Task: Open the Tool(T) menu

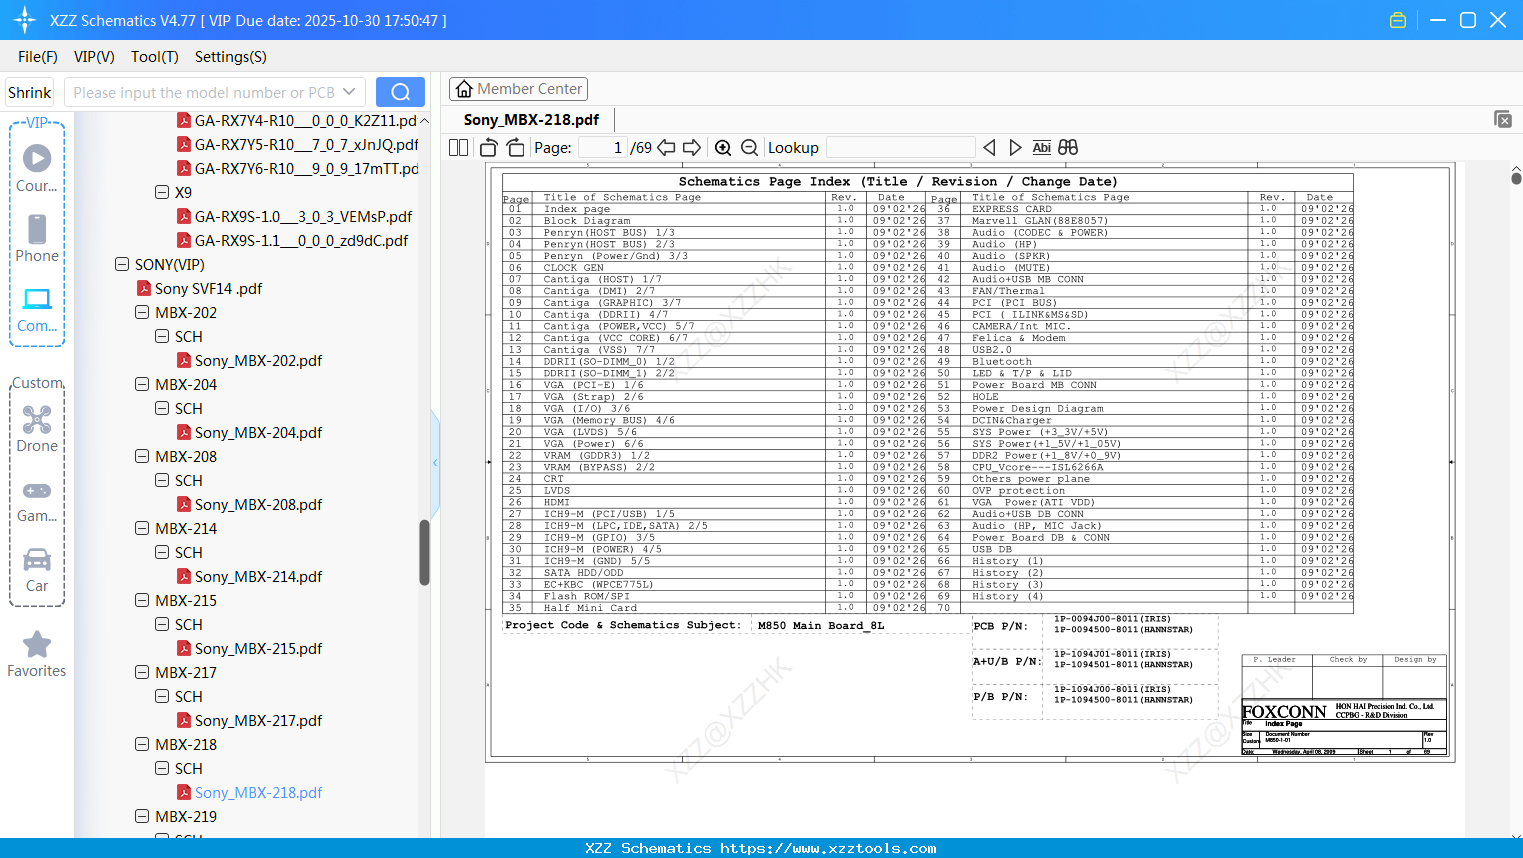Action: 155,57
